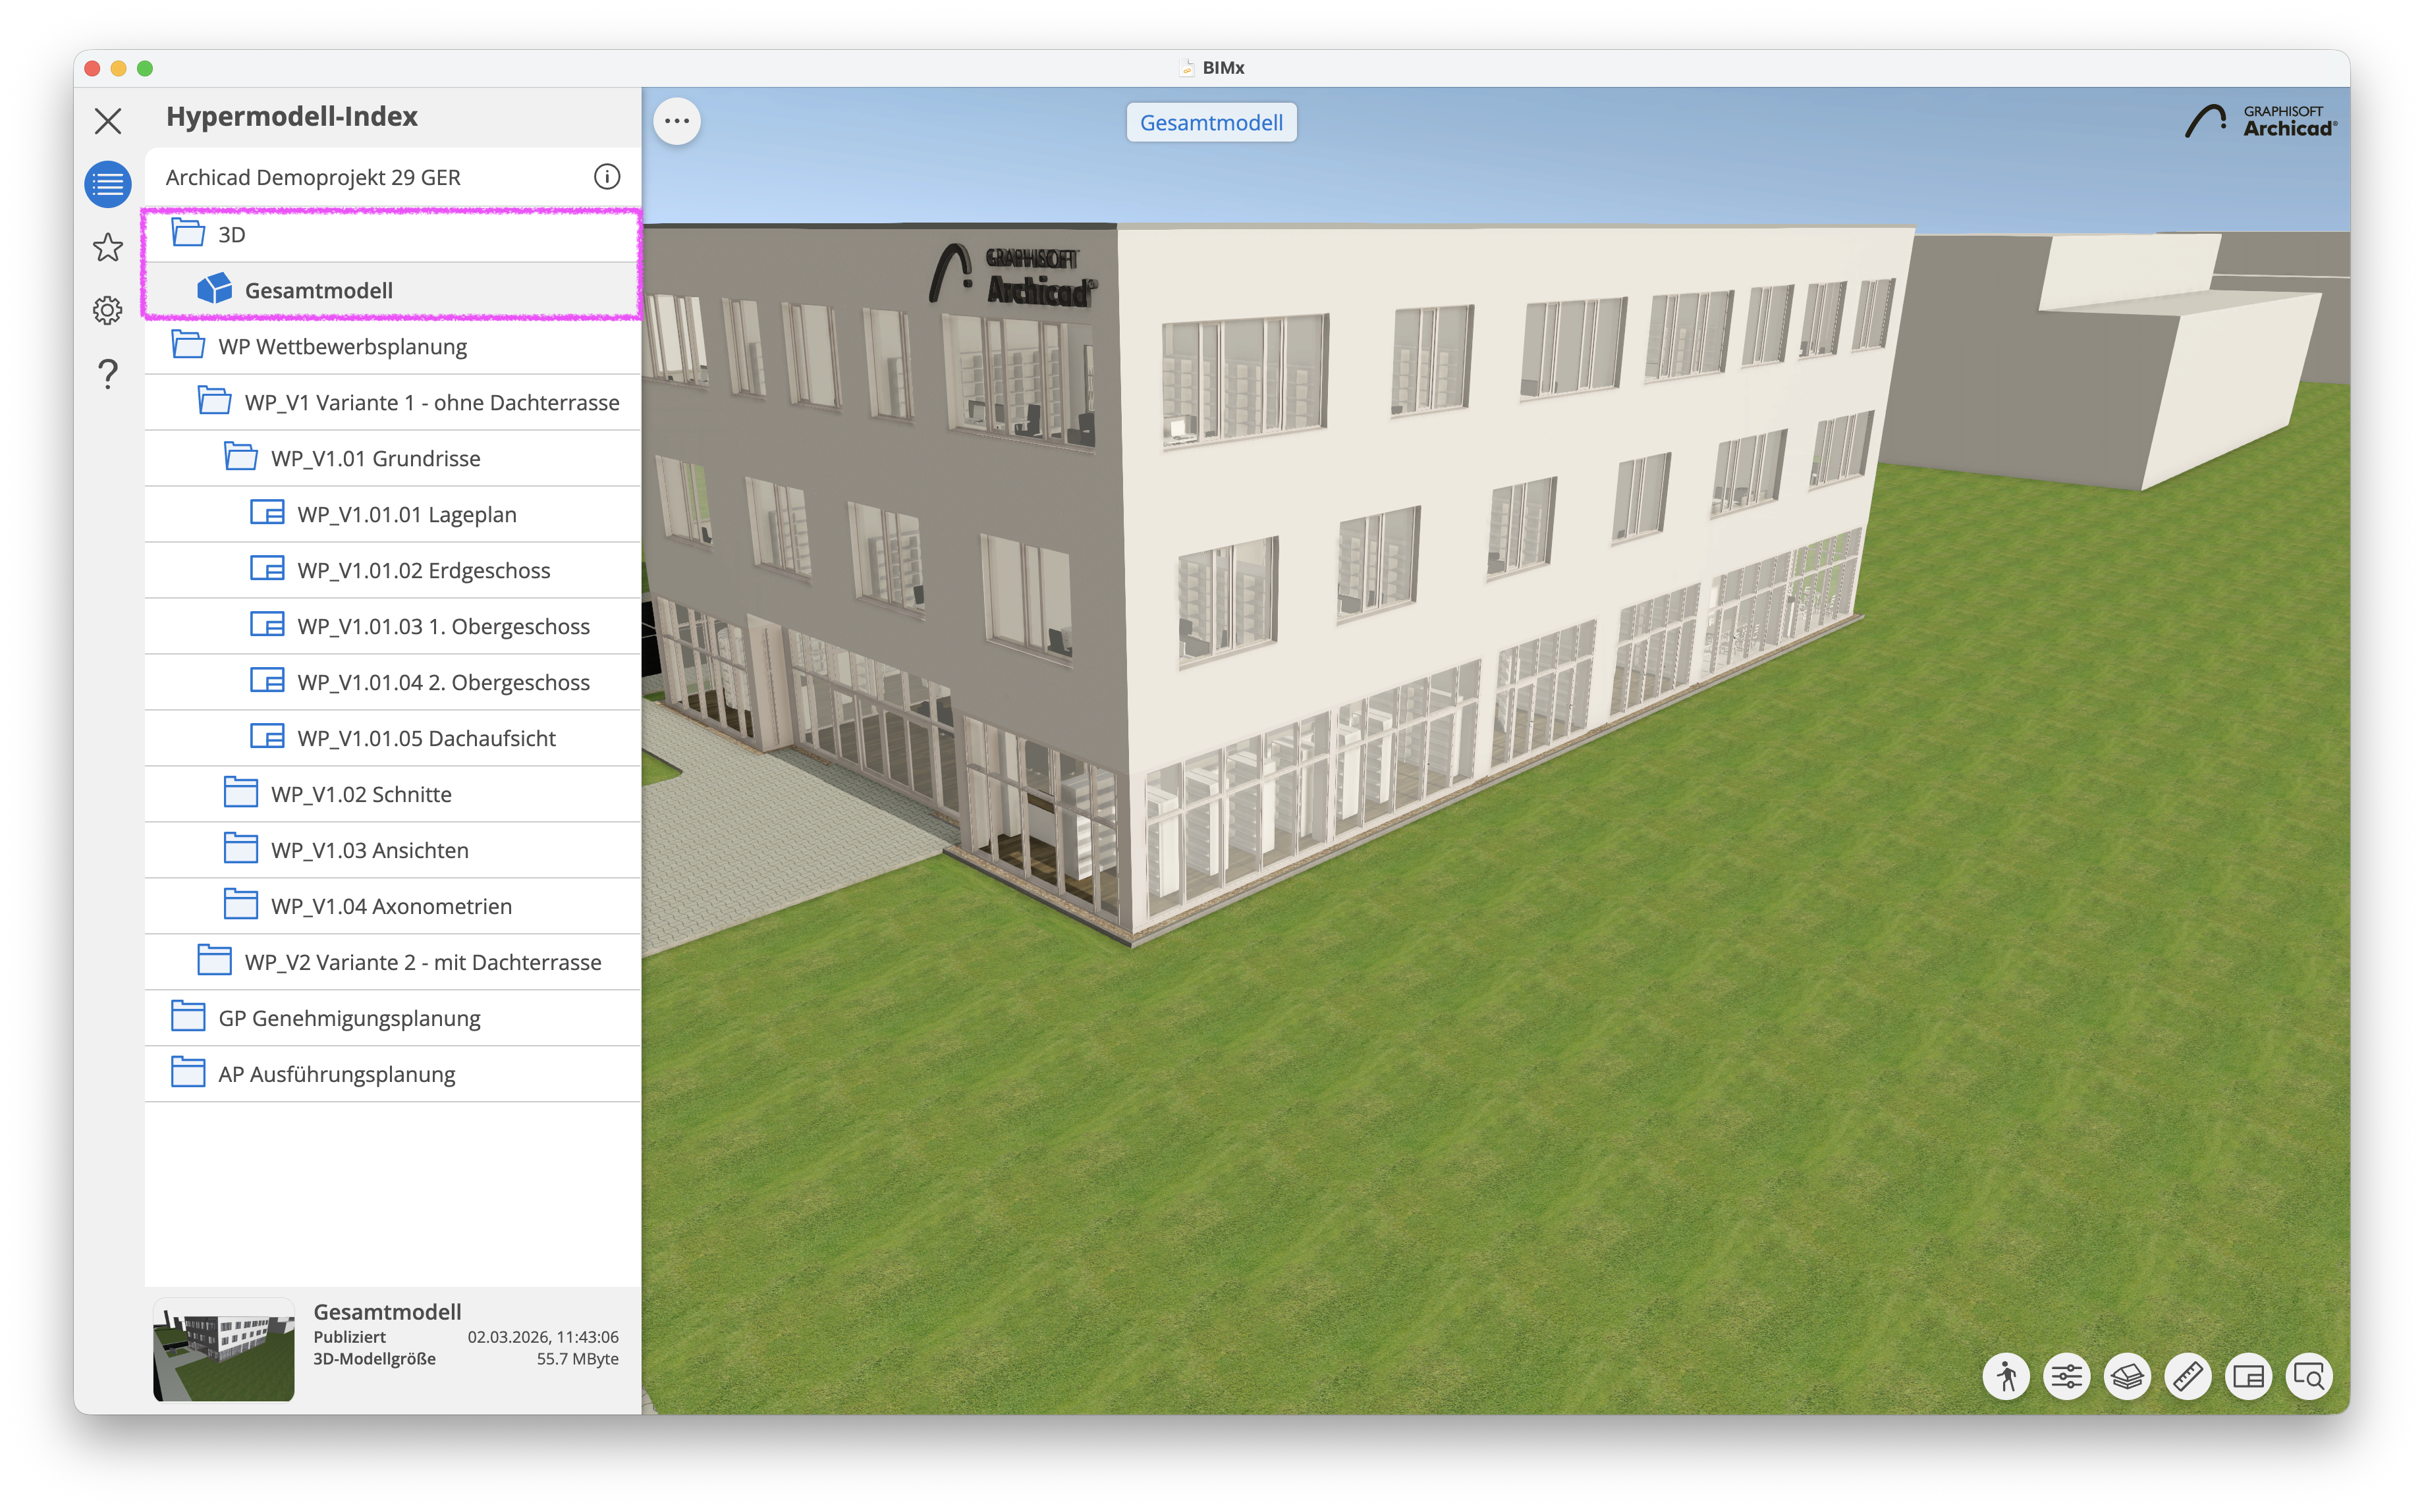Select the measure ruler tool
The image size is (2424, 1512).
pos(2188,1377)
